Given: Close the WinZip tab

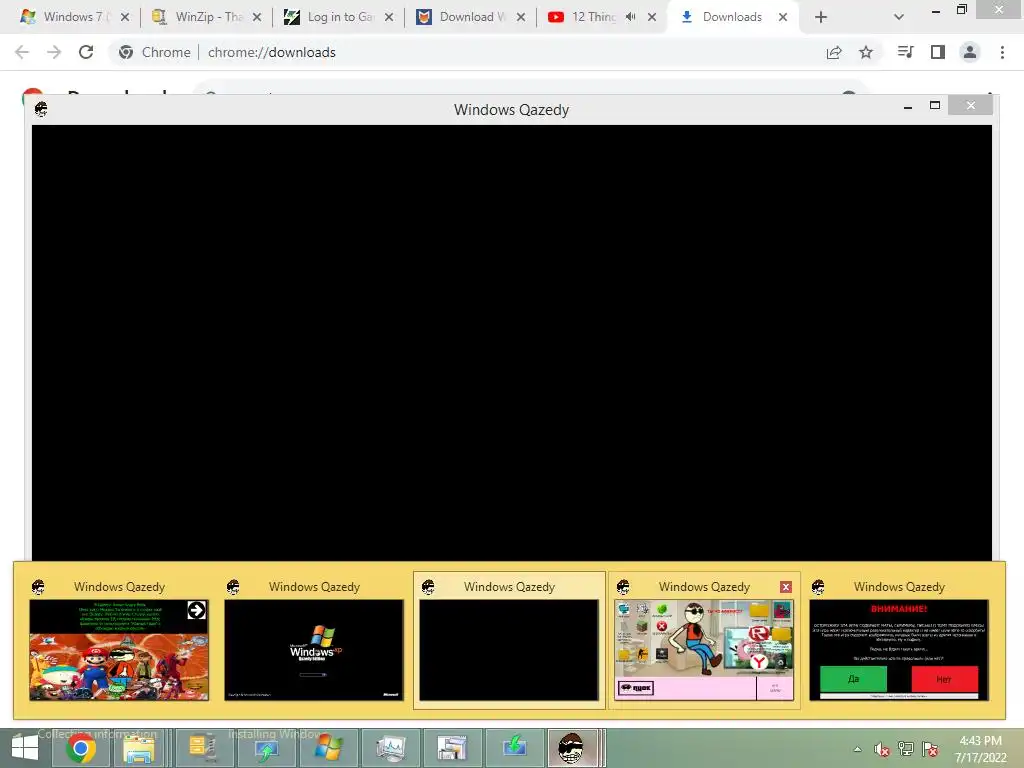Looking at the screenshot, I should [257, 17].
